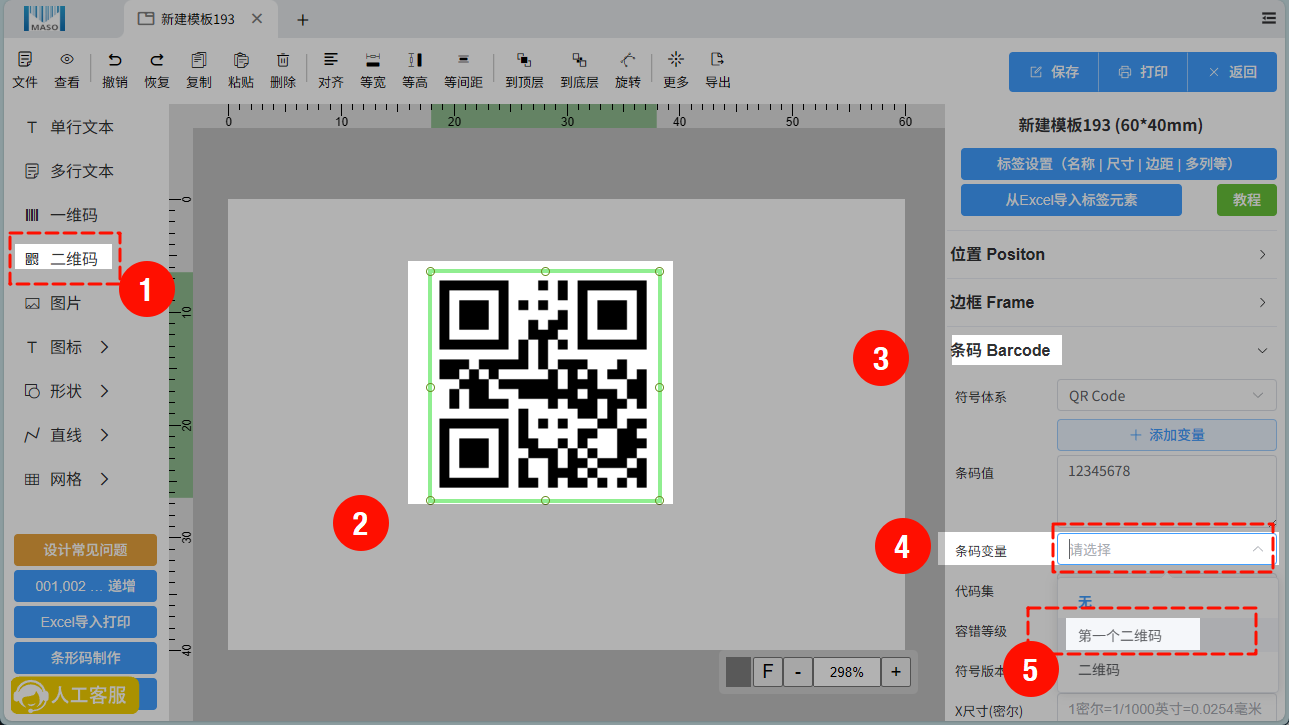1289x725 pixels.
Task: Delete element with 删除 trash icon
Action: point(283,70)
